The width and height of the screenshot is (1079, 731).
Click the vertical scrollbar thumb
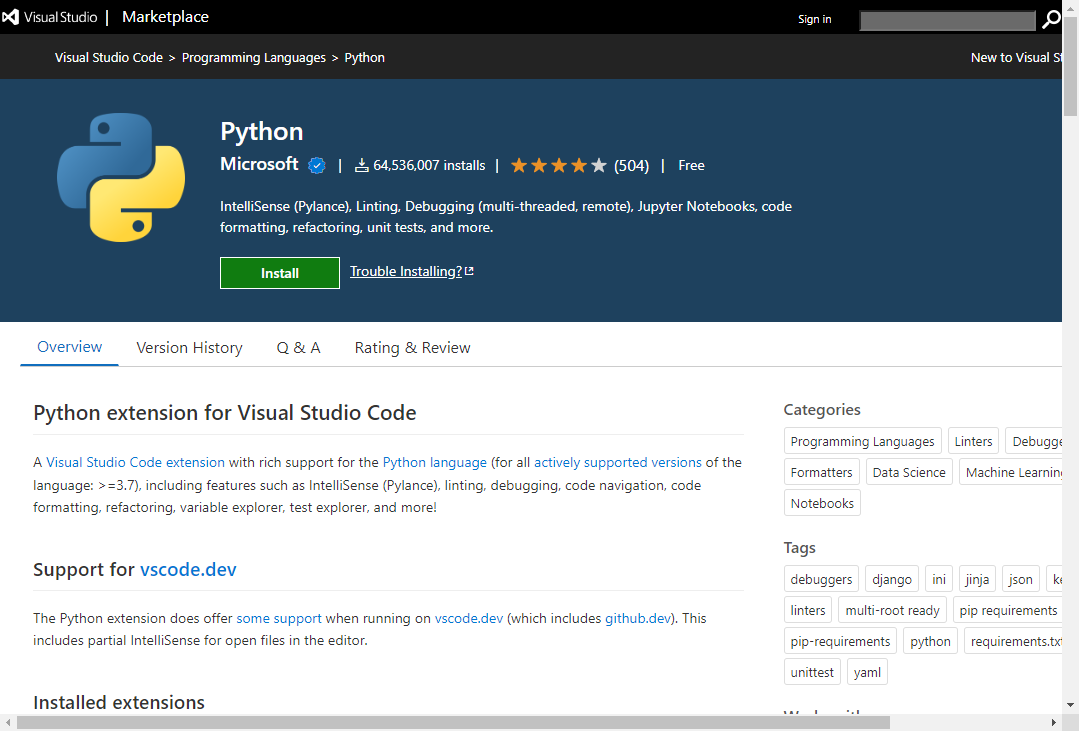[1071, 67]
